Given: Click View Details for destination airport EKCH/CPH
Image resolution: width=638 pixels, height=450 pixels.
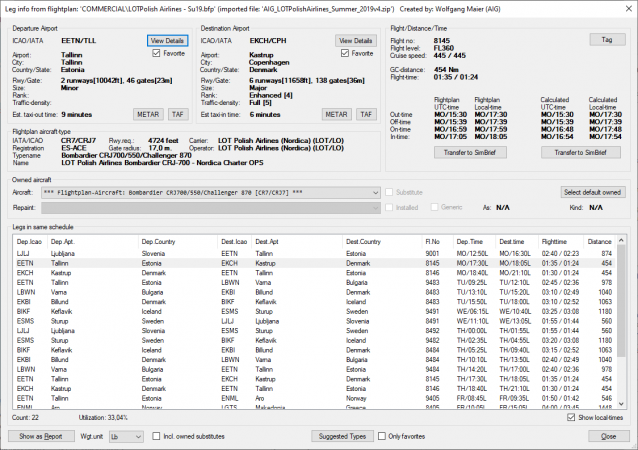Looking at the screenshot, I should pos(356,41).
